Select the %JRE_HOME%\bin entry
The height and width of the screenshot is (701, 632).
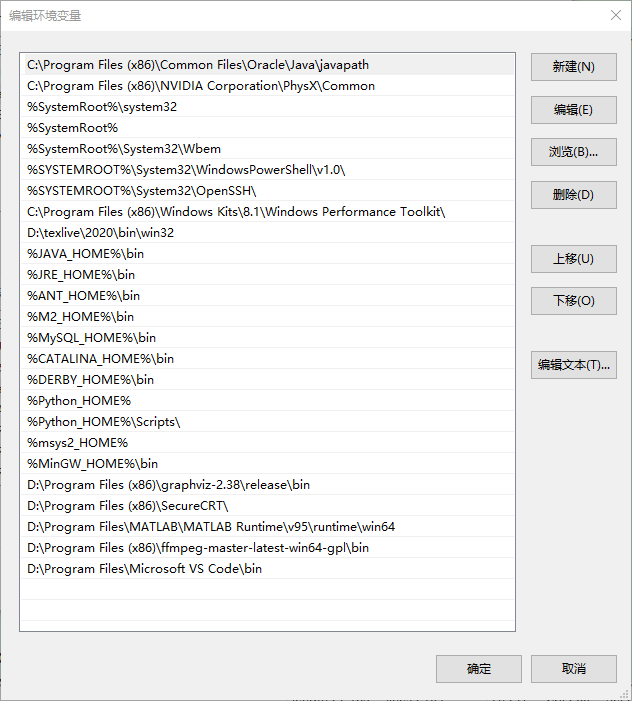[x=267, y=275]
